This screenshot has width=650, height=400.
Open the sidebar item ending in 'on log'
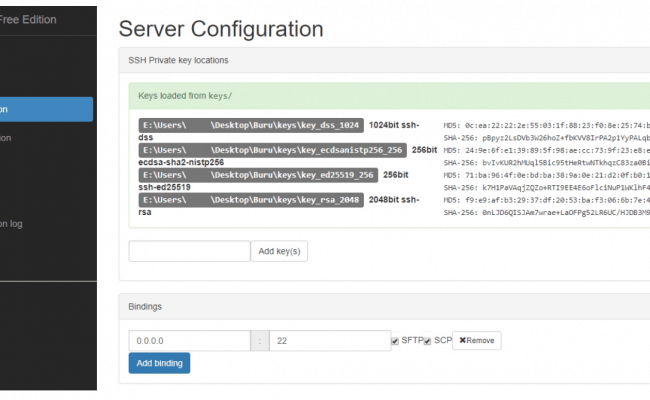click(11, 224)
